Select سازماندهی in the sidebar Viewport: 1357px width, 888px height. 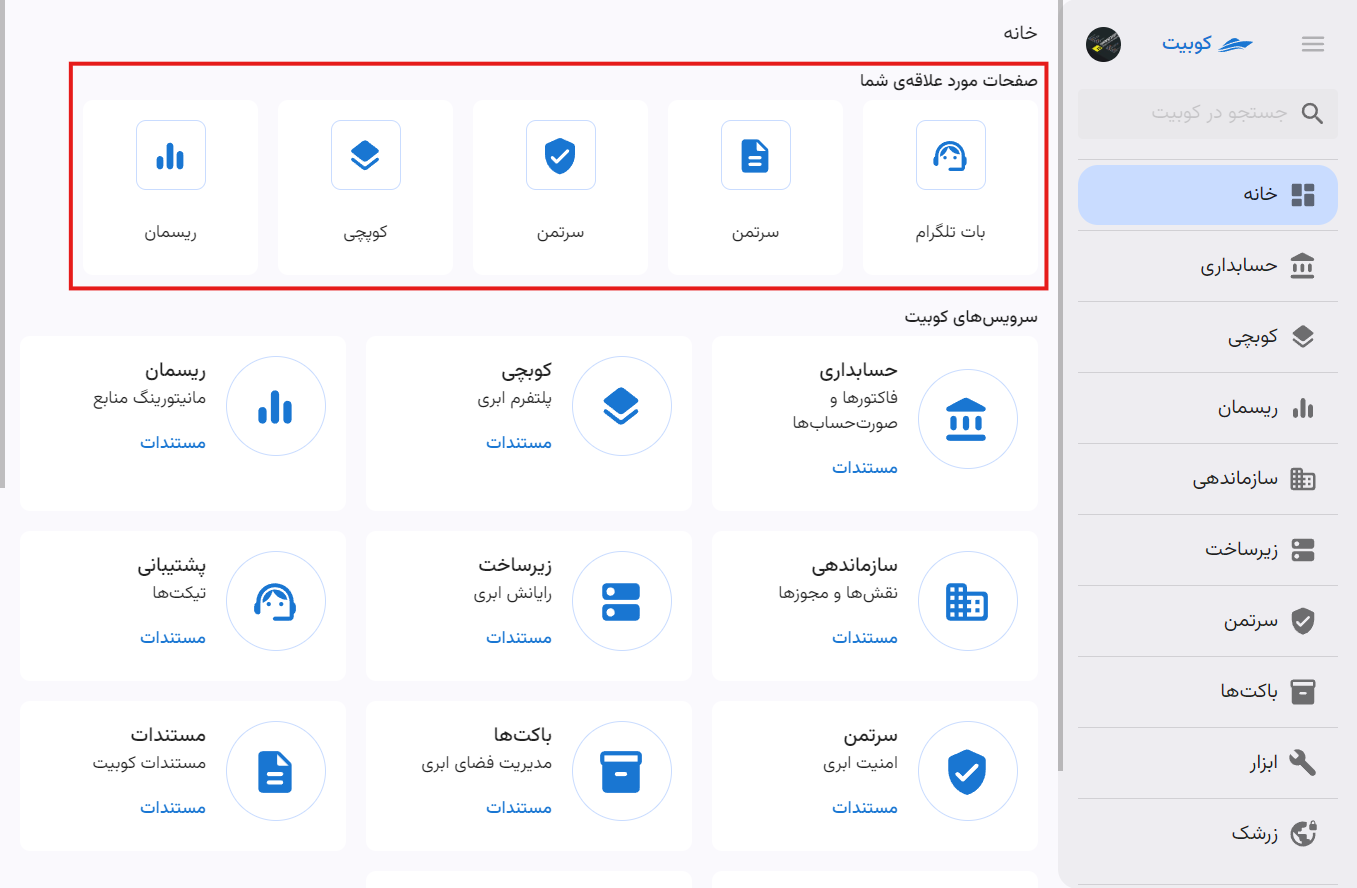(x=1208, y=479)
